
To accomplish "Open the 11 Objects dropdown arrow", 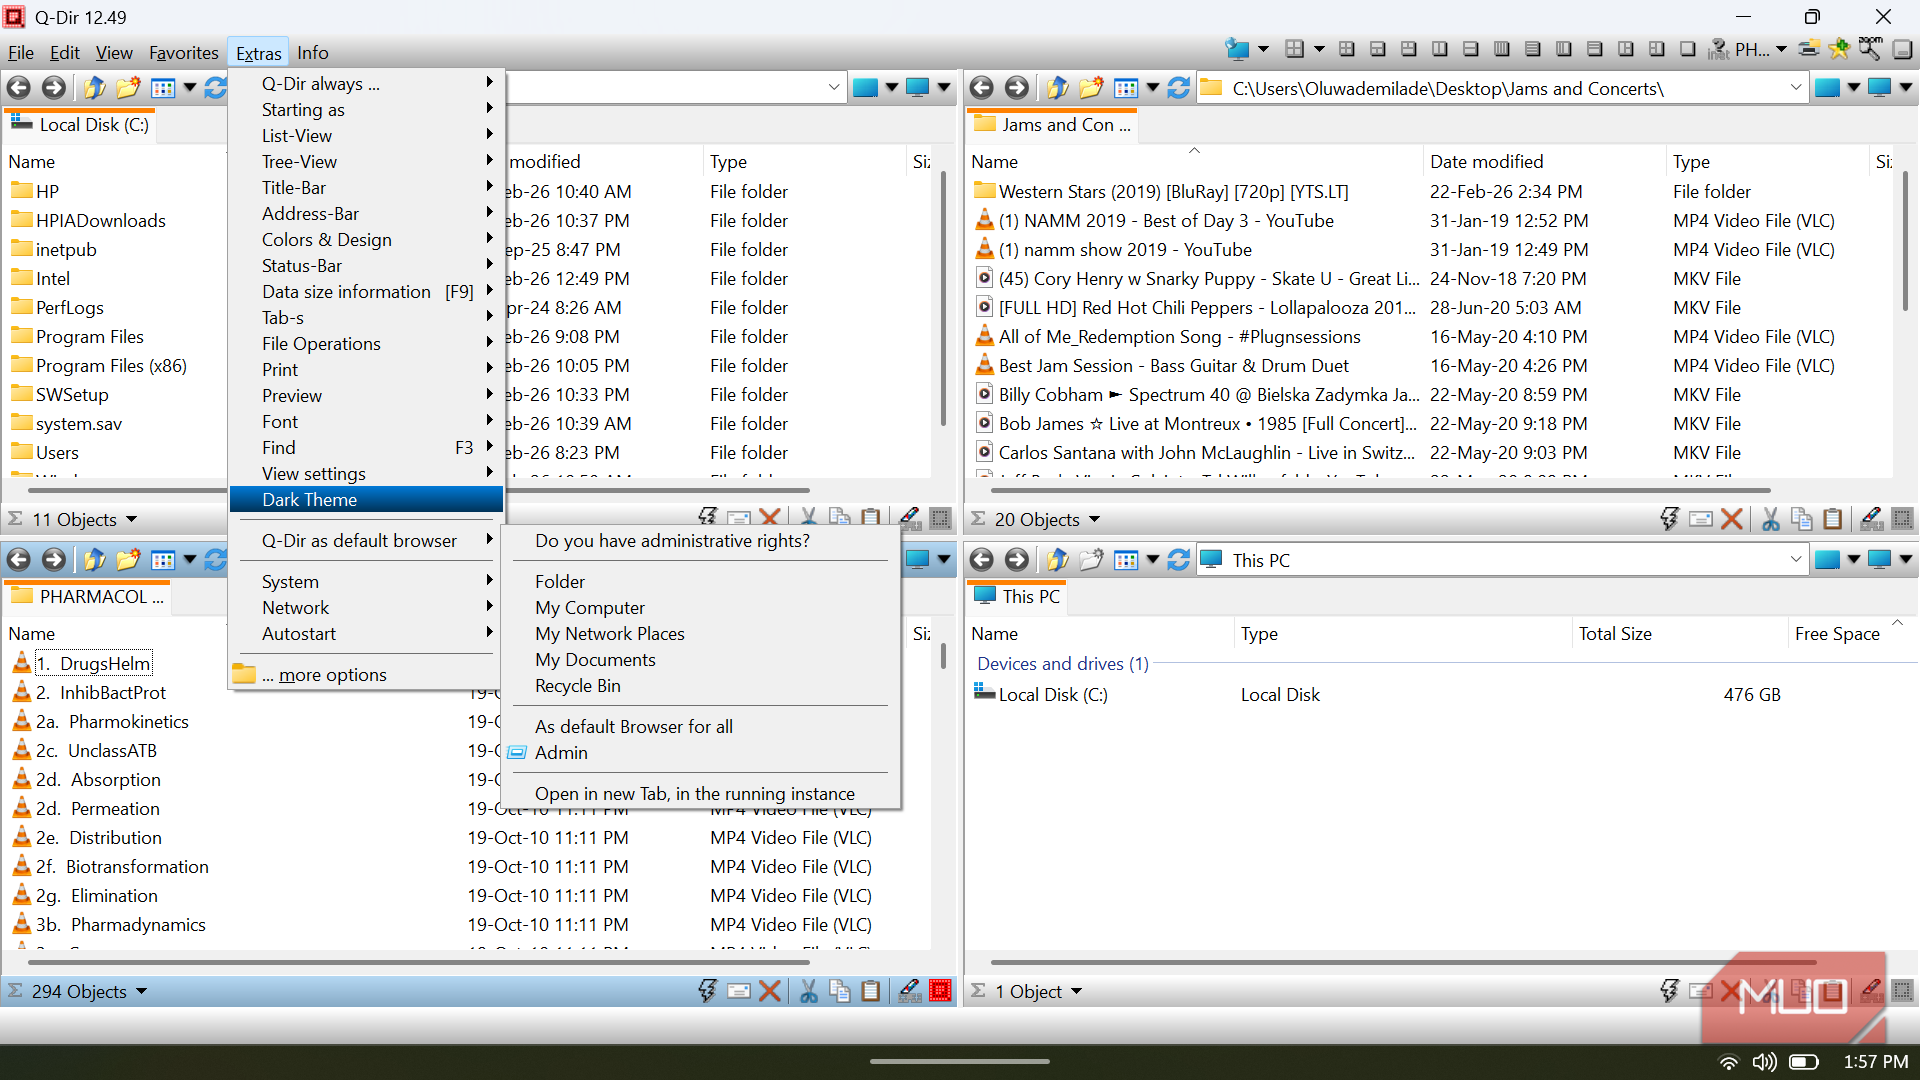I will [131, 519].
